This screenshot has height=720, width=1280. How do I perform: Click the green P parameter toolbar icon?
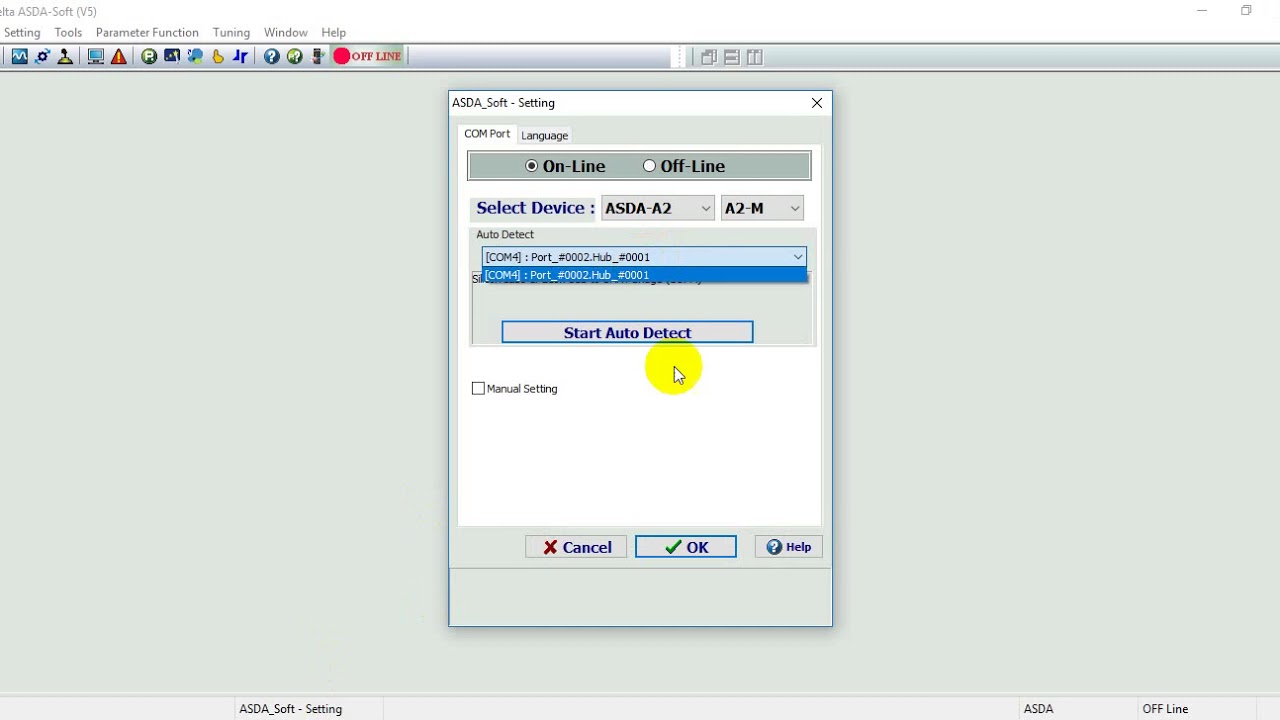point(149,57)
